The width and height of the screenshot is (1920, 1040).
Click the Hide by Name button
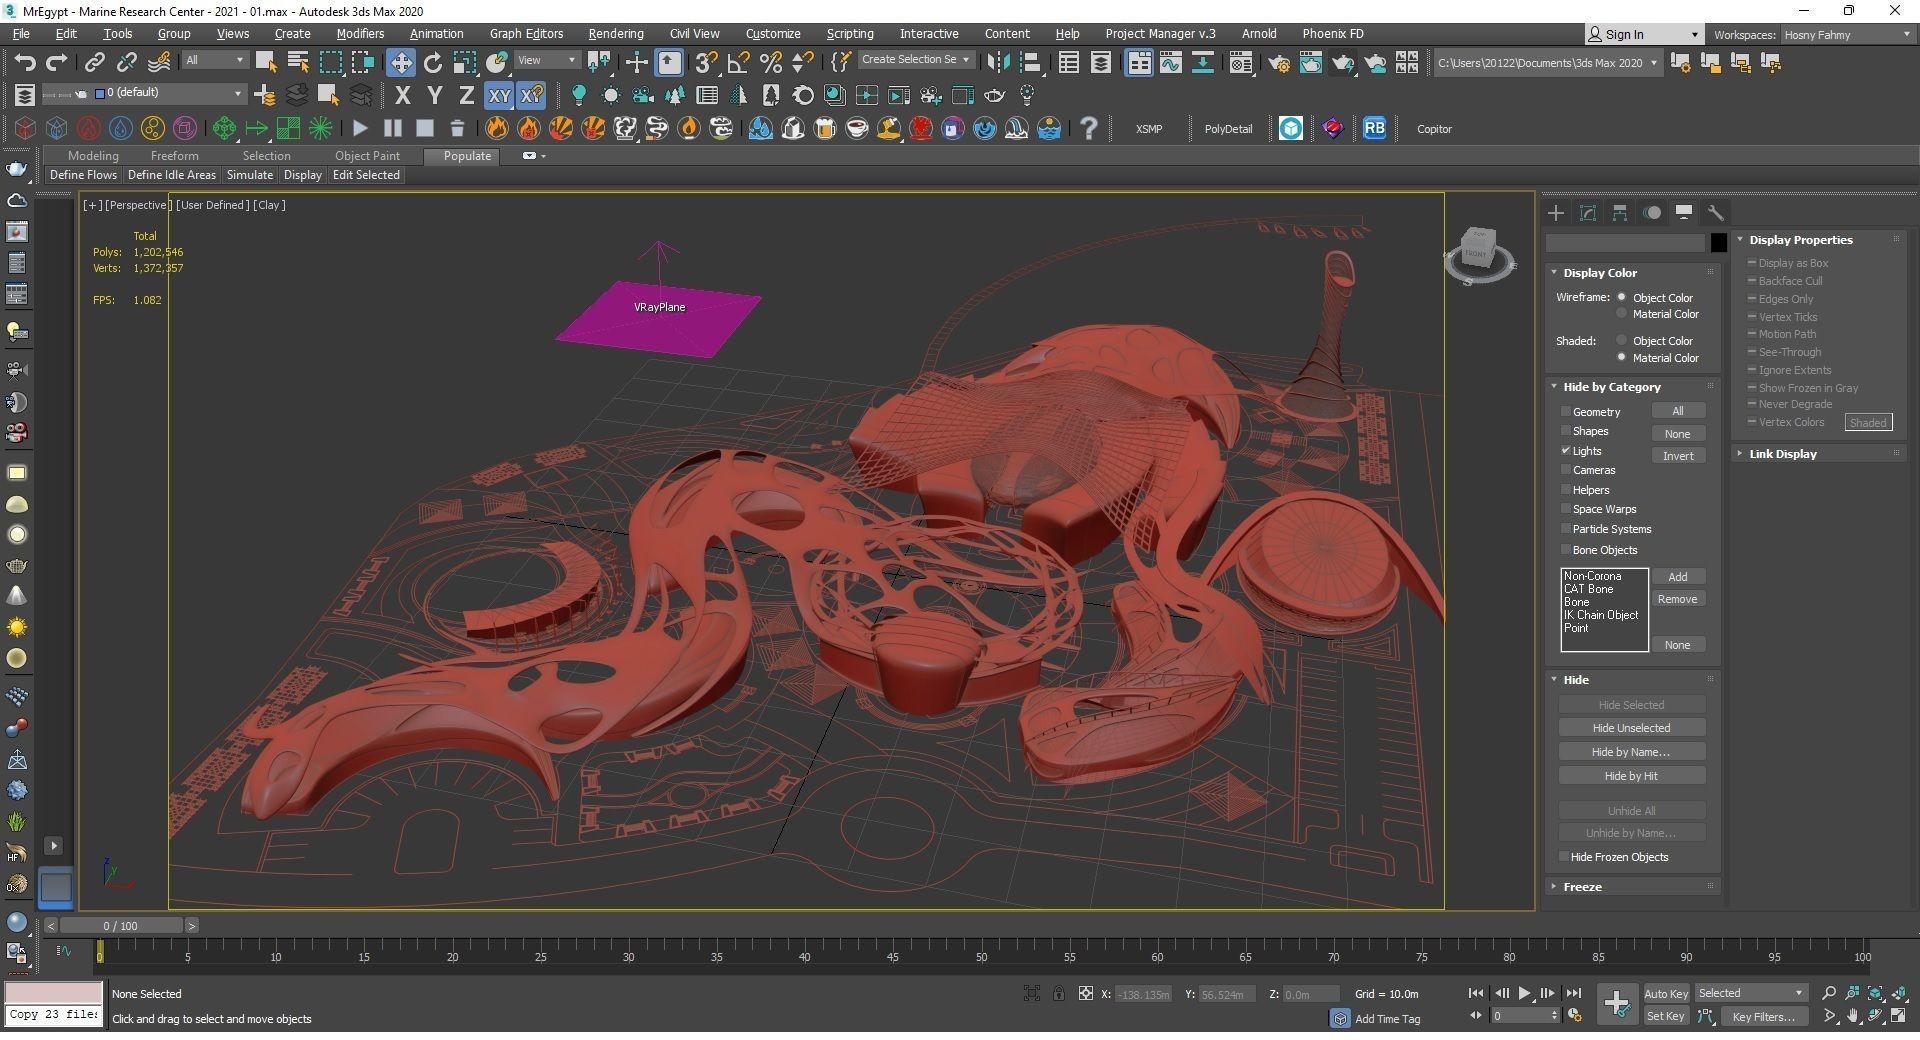pos(1631,751)
